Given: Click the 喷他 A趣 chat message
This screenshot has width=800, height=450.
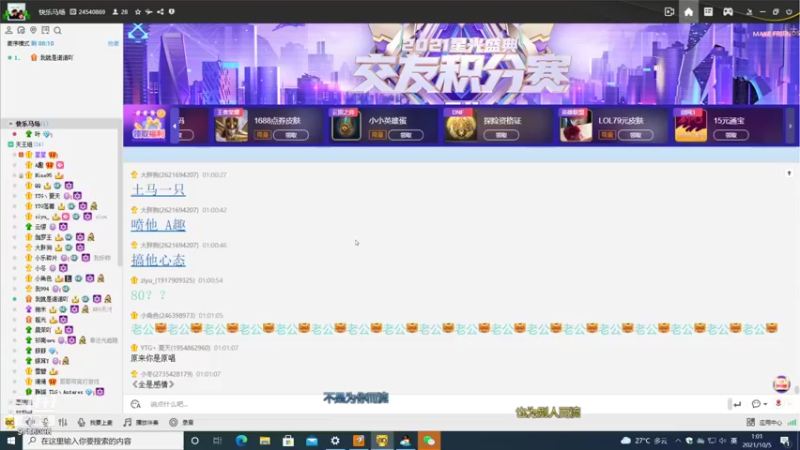Looking at the screenshot, I should (158, 225).
